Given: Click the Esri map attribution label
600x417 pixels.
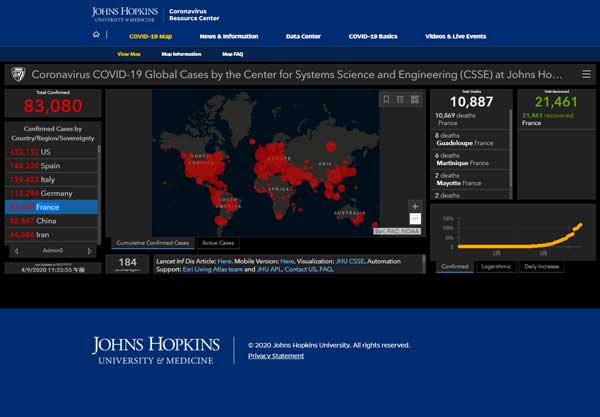Looking at the screenshot, I should coord(397,231).
